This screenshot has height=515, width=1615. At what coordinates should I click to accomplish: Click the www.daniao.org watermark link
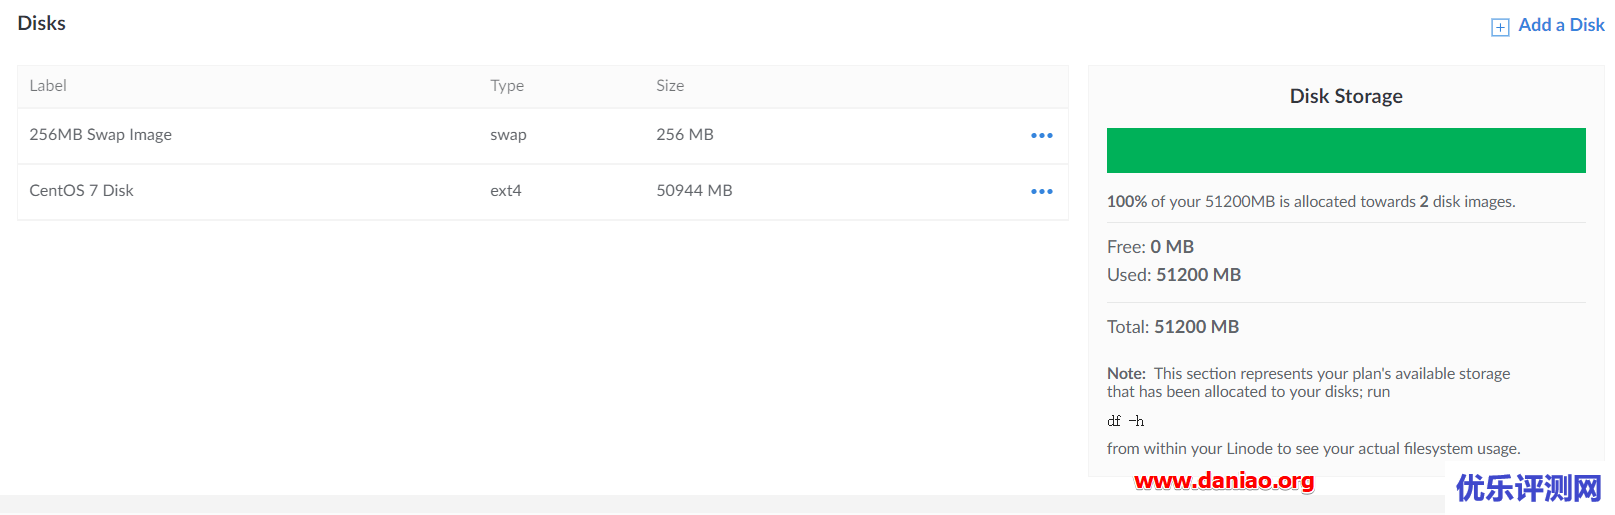click(x=1224, y=481)
